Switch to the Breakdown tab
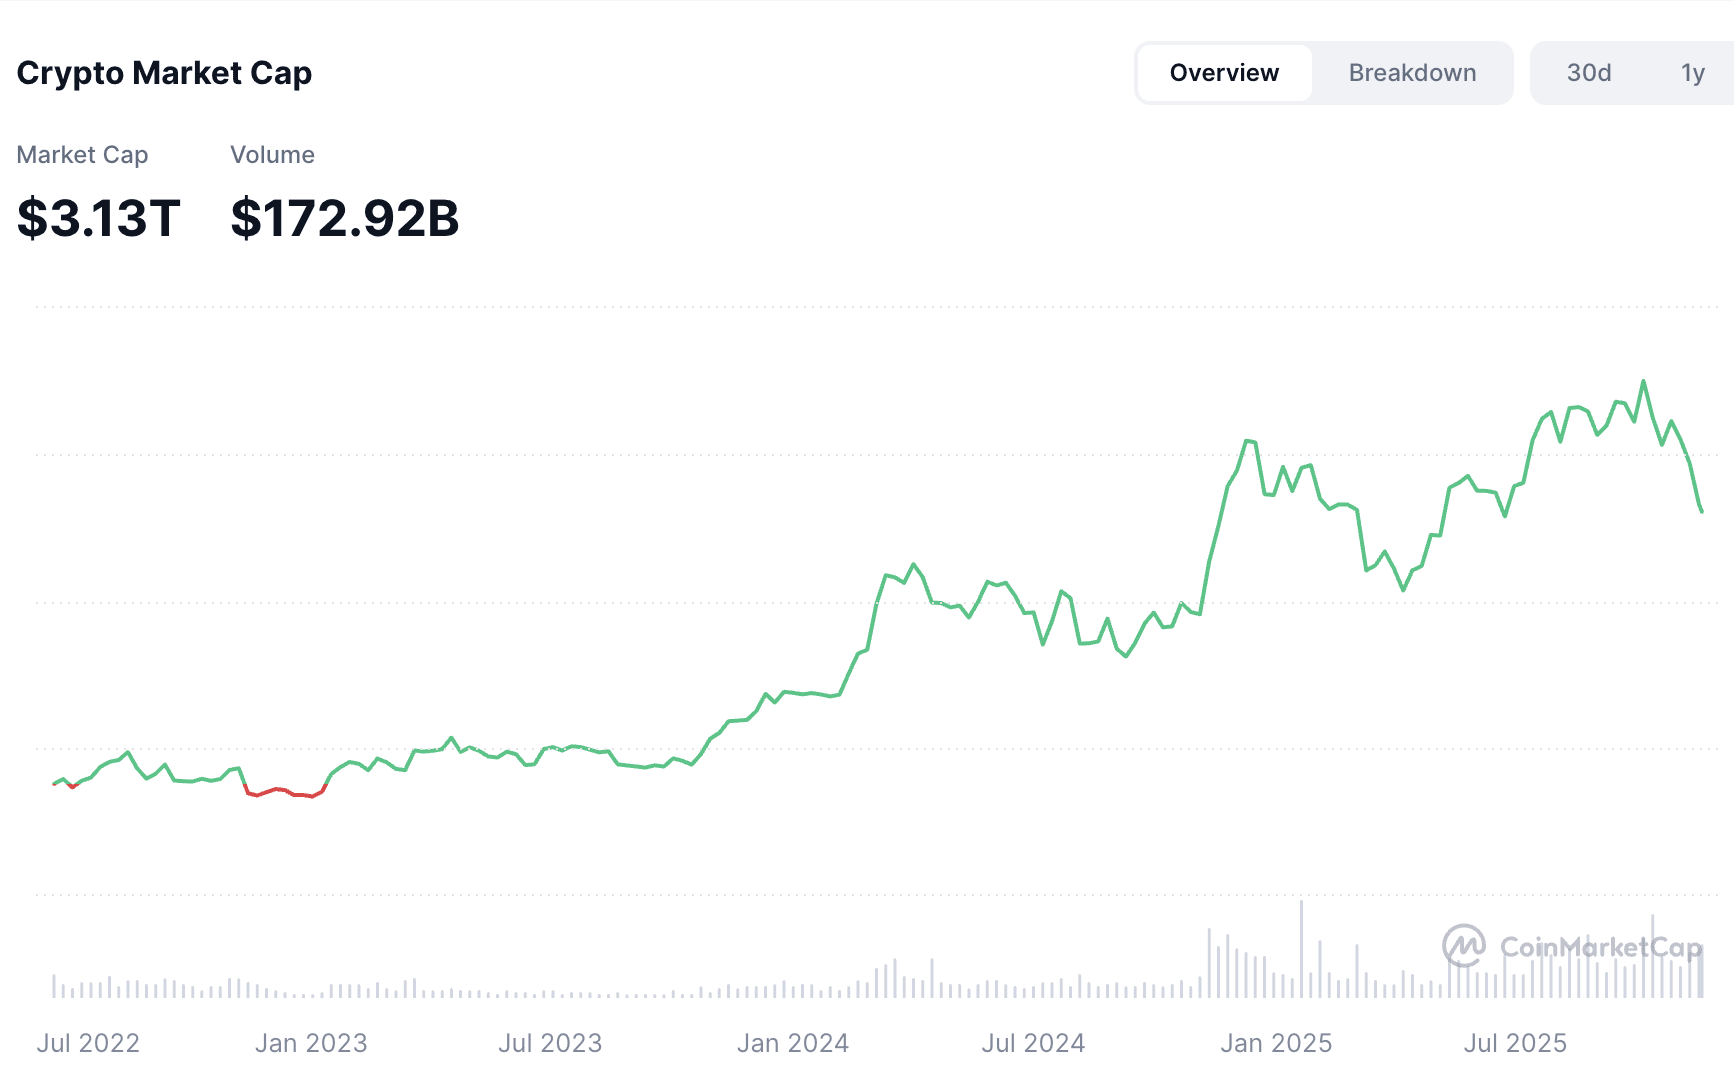1734x1080 pixels. click(1412, 73)
